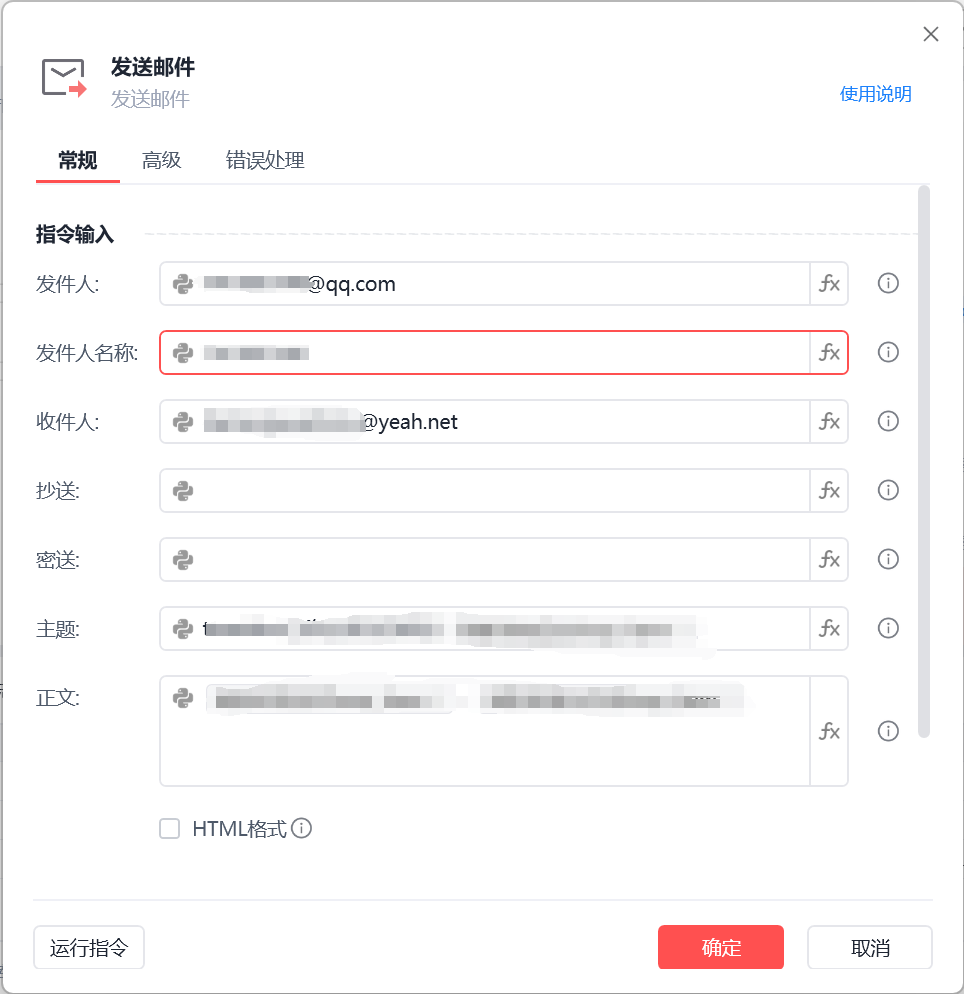Click the fx icon in 抄送 row
The height and width of the screenshot is (994, 964).
[x=829, y=491]
